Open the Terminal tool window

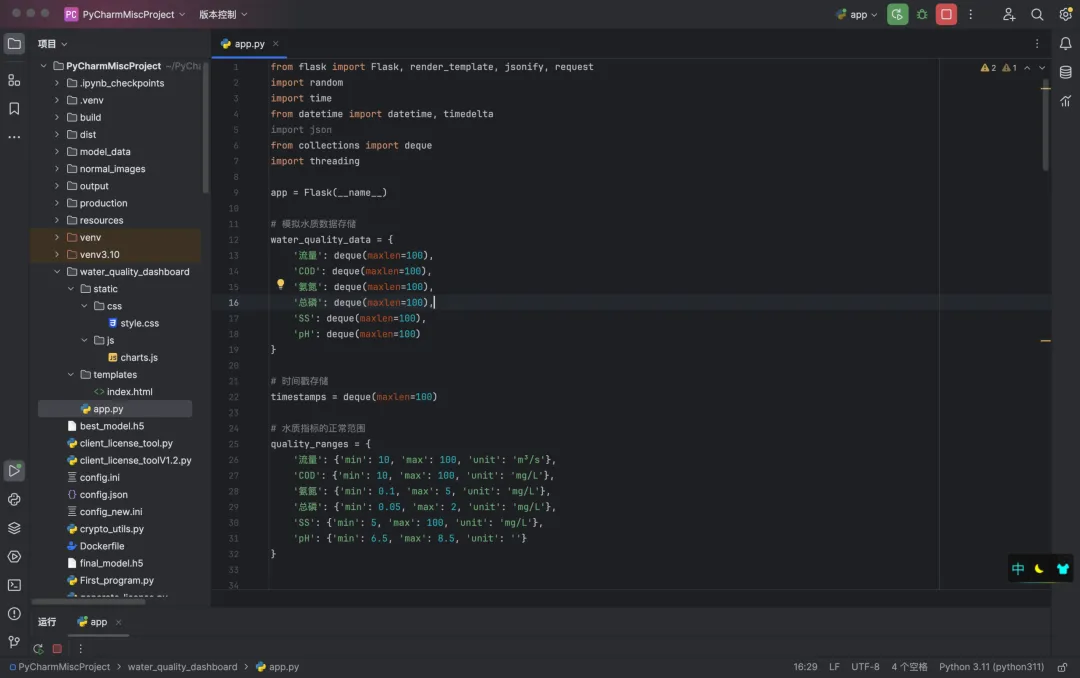click(x=14, y=585)
